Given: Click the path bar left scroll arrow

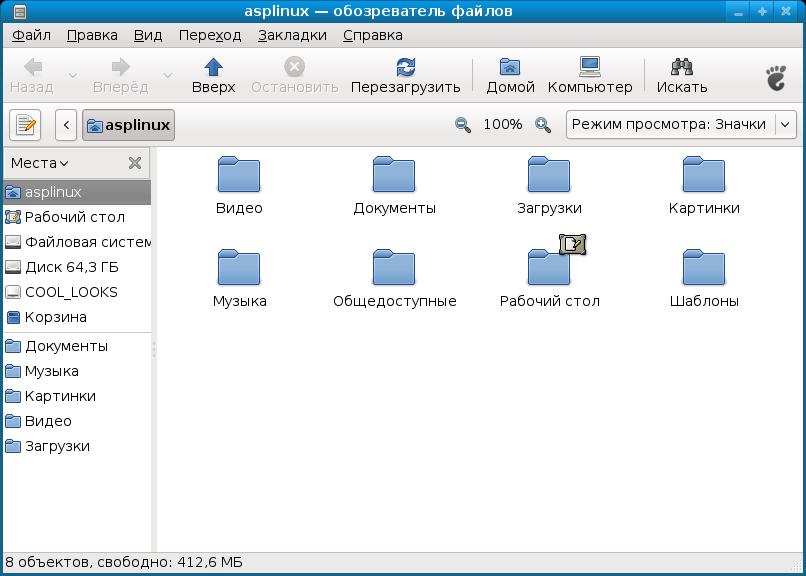Looking at the screenshot, I should click(66, 125).
